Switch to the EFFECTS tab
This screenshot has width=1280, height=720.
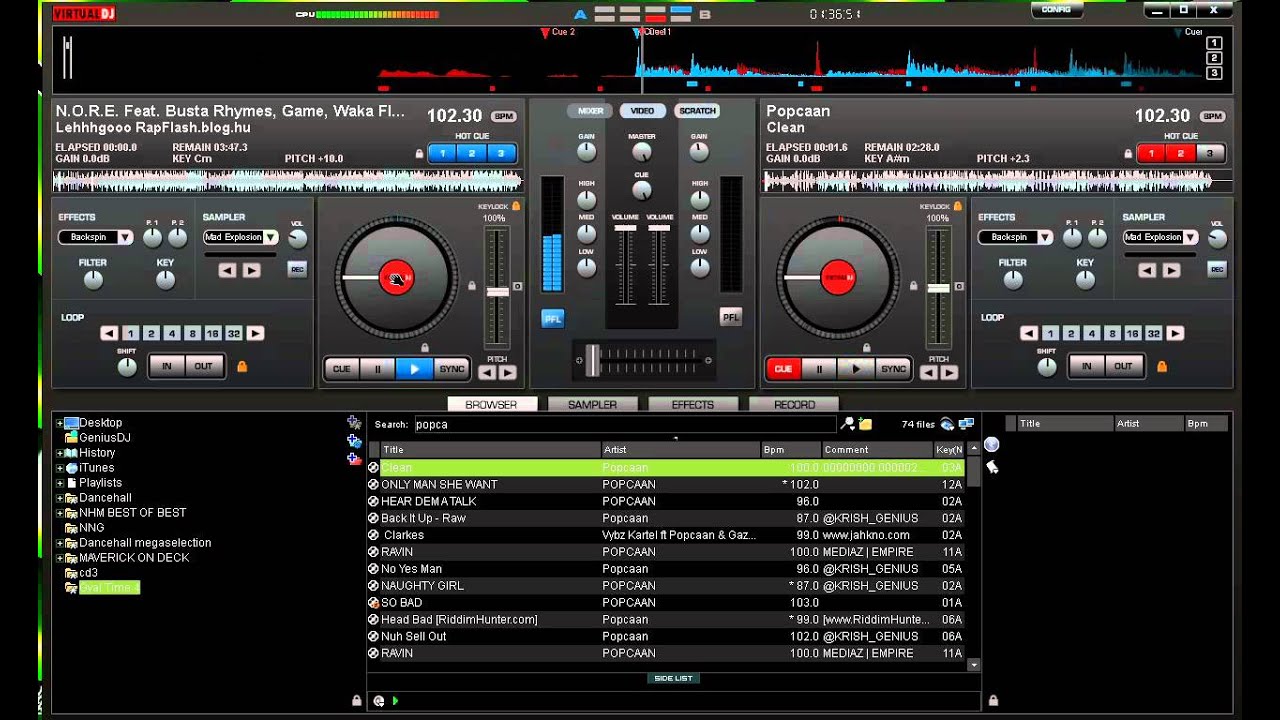pyautogui.click(x=693, y=404)
